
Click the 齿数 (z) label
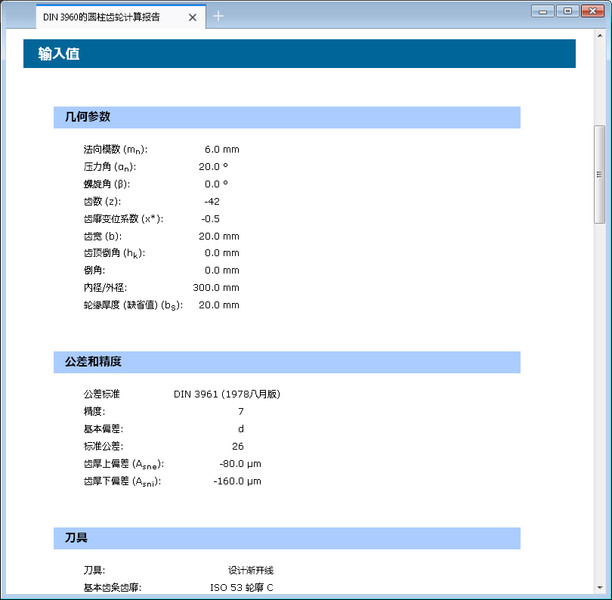pyautogui.click(x=102, y=201)
